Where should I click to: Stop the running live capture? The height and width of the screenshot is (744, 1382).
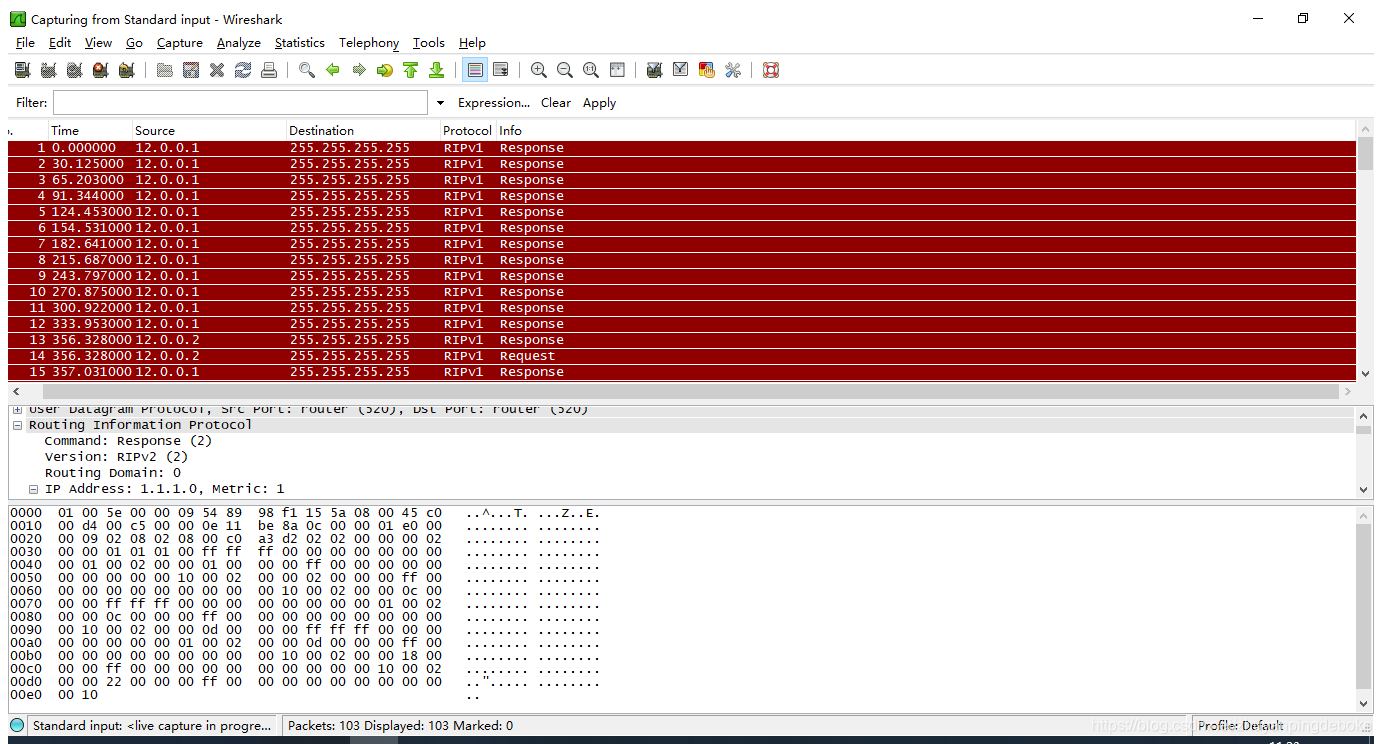pos(100,70)
